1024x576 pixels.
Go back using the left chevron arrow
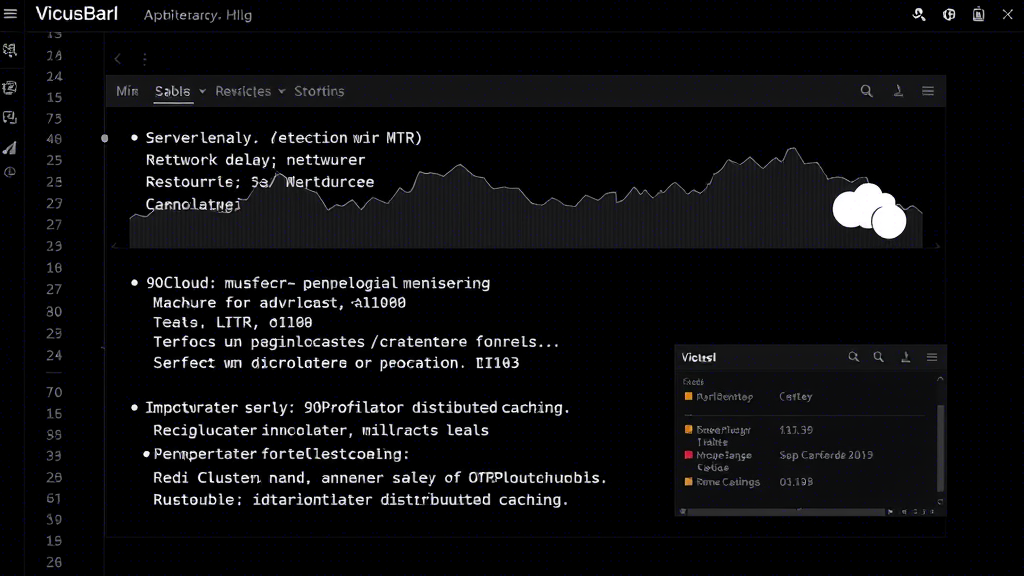[x=118, y=59]
